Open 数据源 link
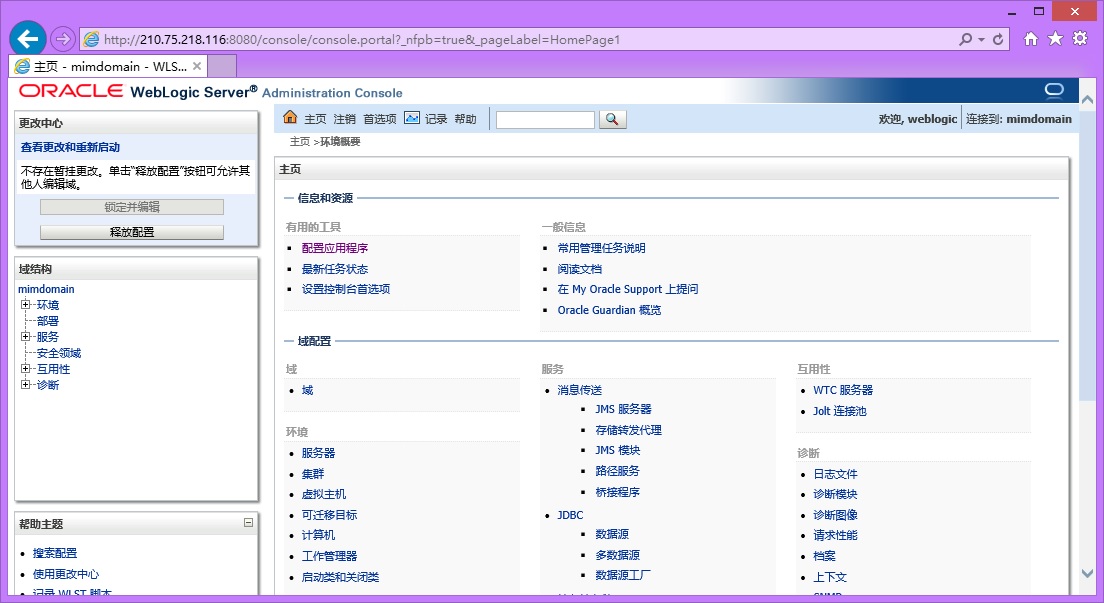1104x603 pixels. tap(612, 534)
